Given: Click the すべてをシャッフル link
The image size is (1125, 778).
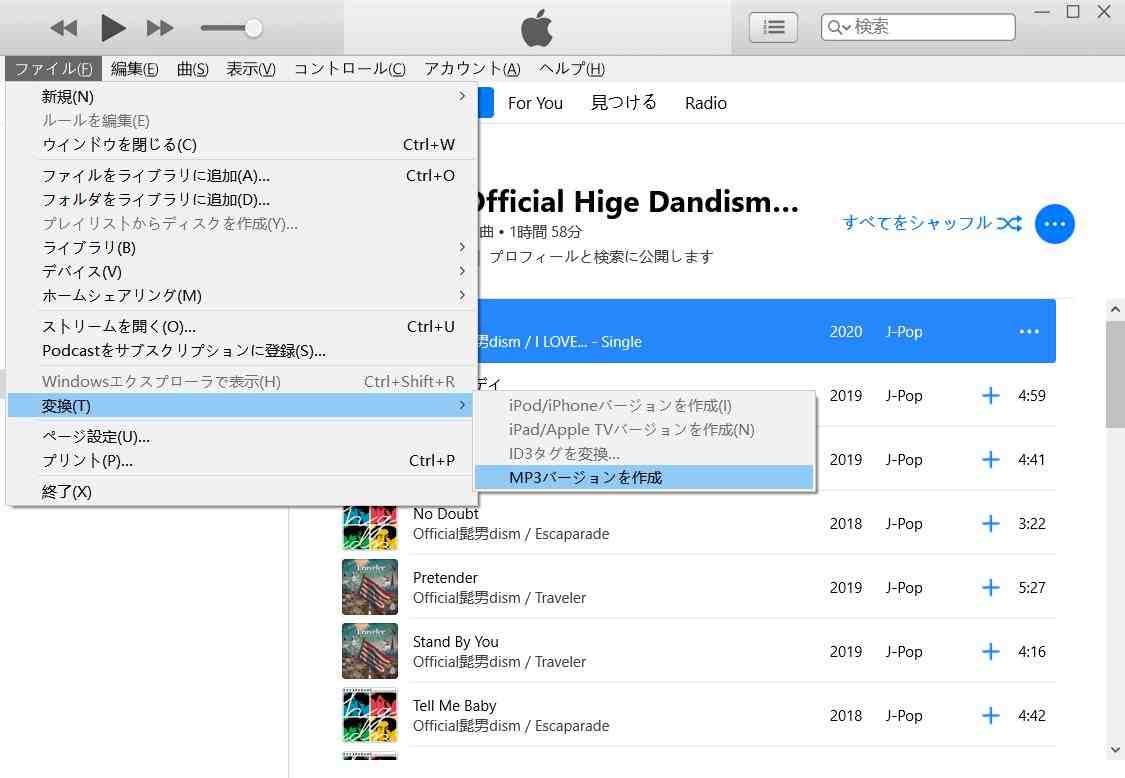Looking at the screenshot, I should [916, 223].
